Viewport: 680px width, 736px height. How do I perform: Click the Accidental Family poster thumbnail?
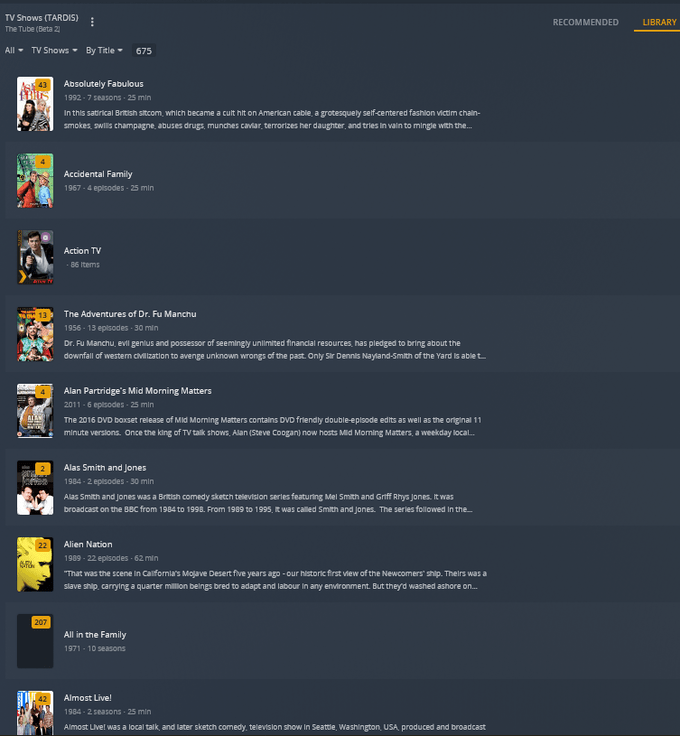point(35,181)
